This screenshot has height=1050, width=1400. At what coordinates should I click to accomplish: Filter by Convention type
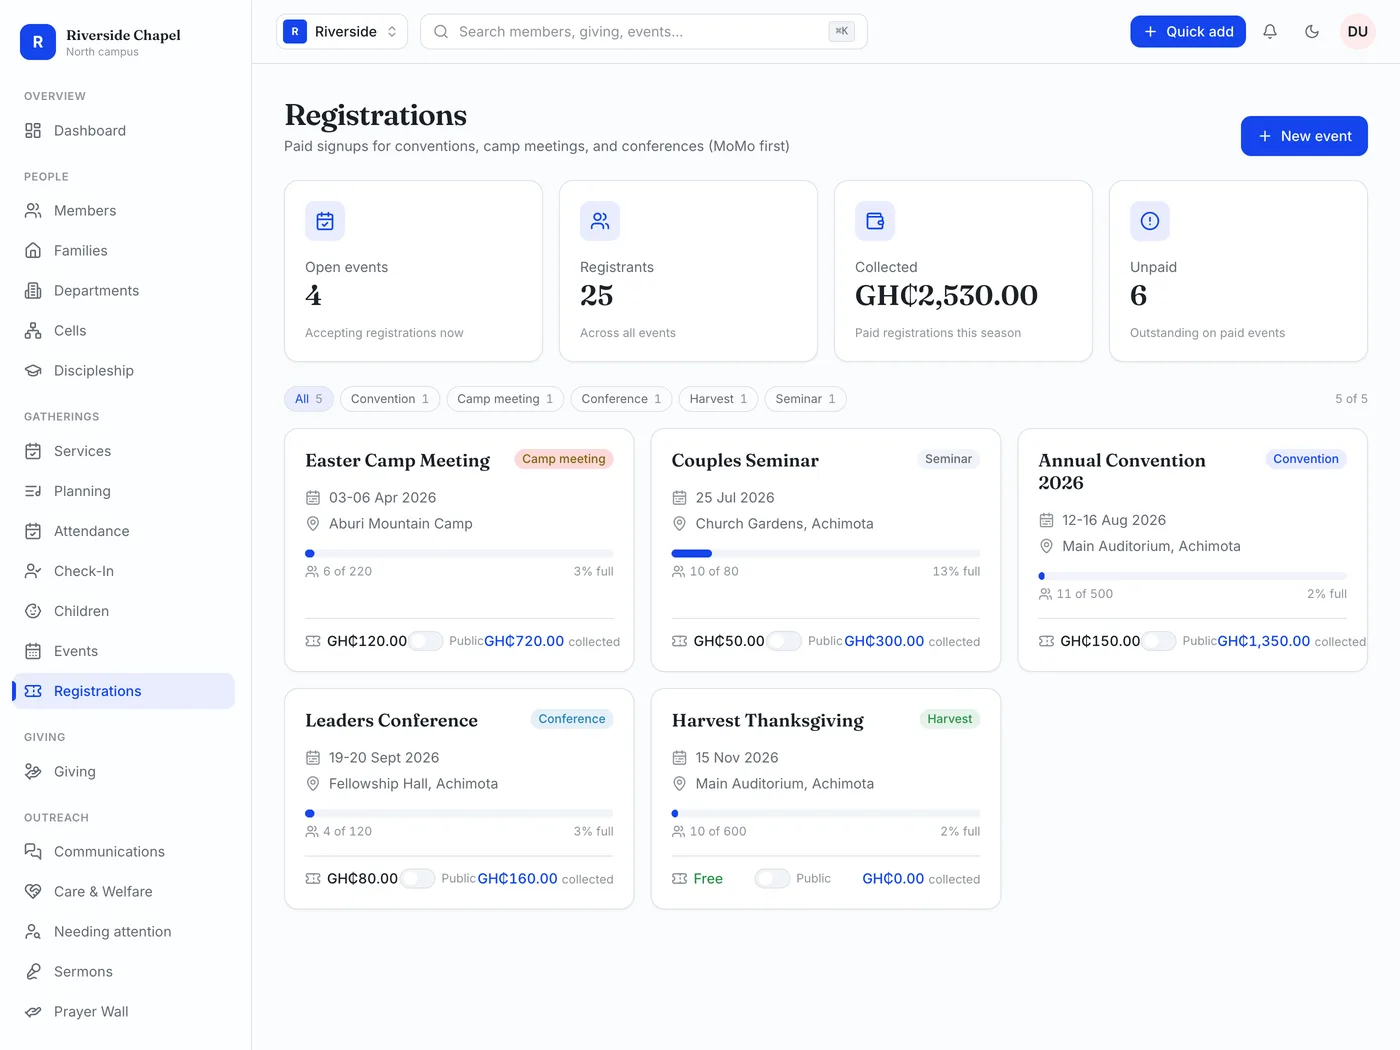[x=390, y=399]
